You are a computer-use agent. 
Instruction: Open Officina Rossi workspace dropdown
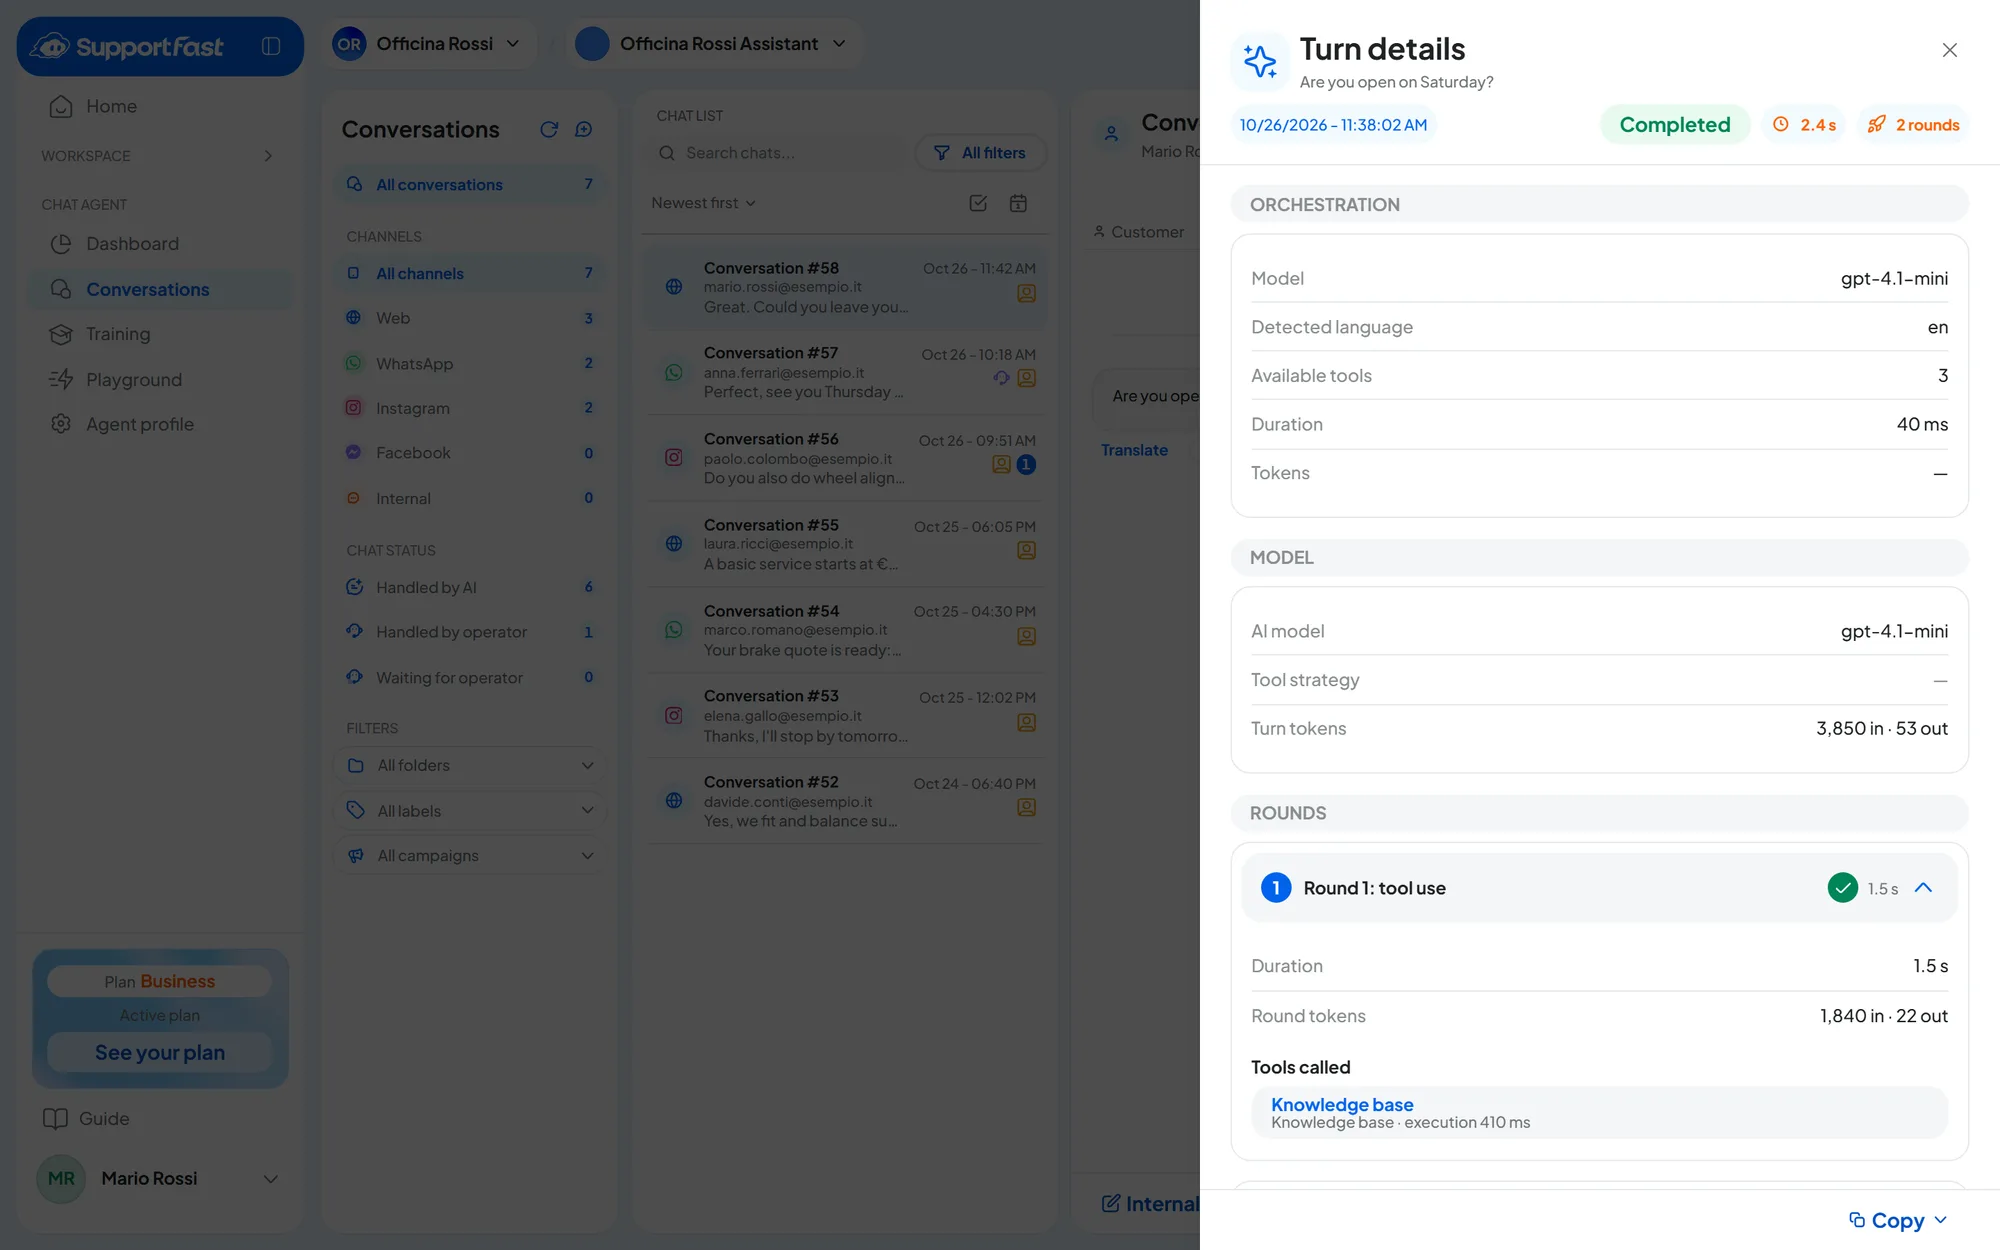pos(430,44)
